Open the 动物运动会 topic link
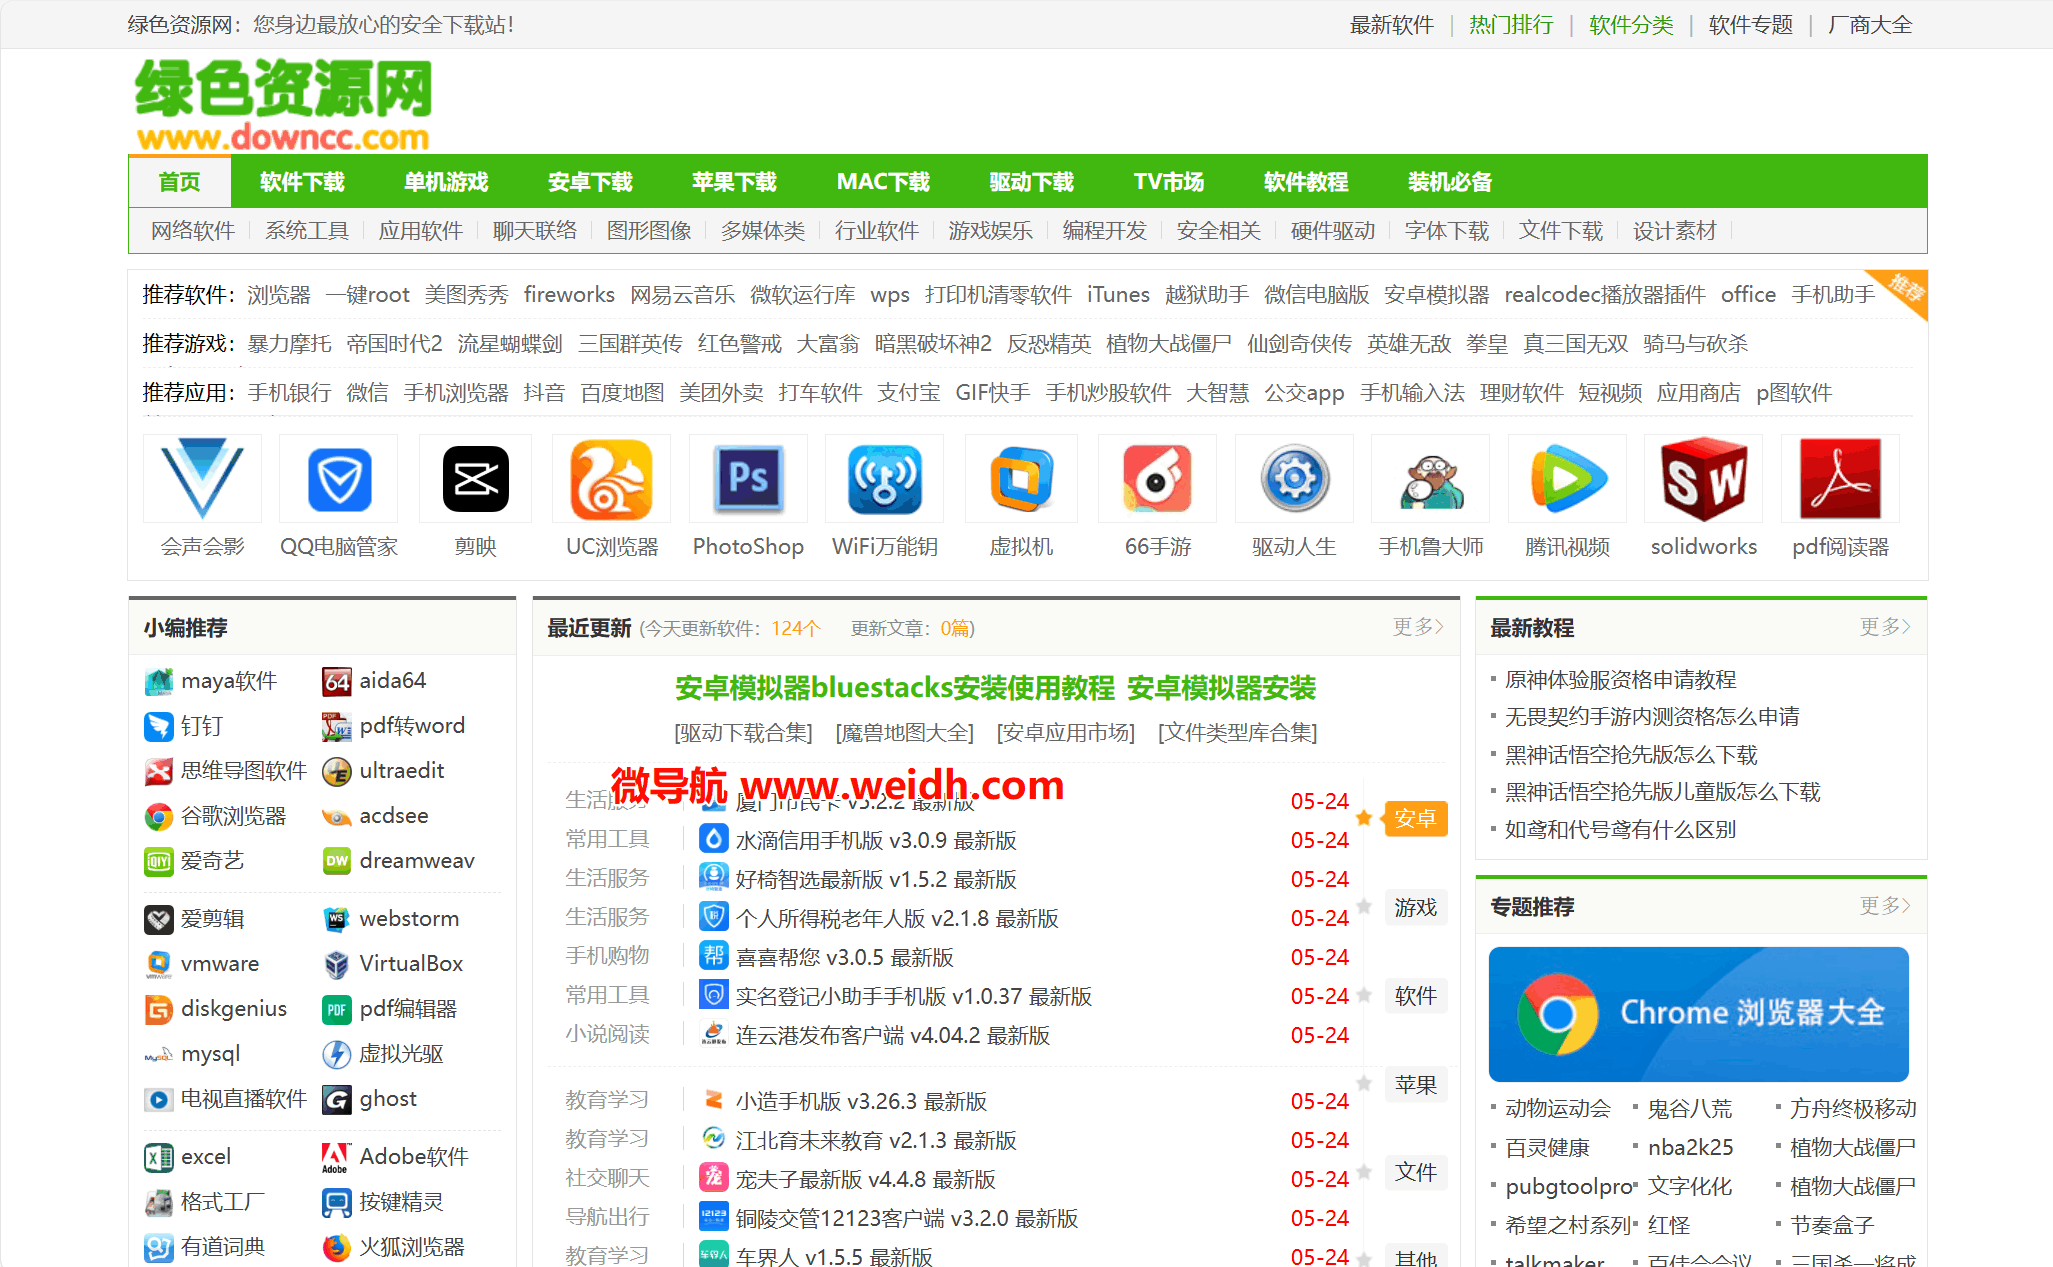The width and height of the screenshot is (2053, 1267). pyautogui.click(x=1557, y=1108)
